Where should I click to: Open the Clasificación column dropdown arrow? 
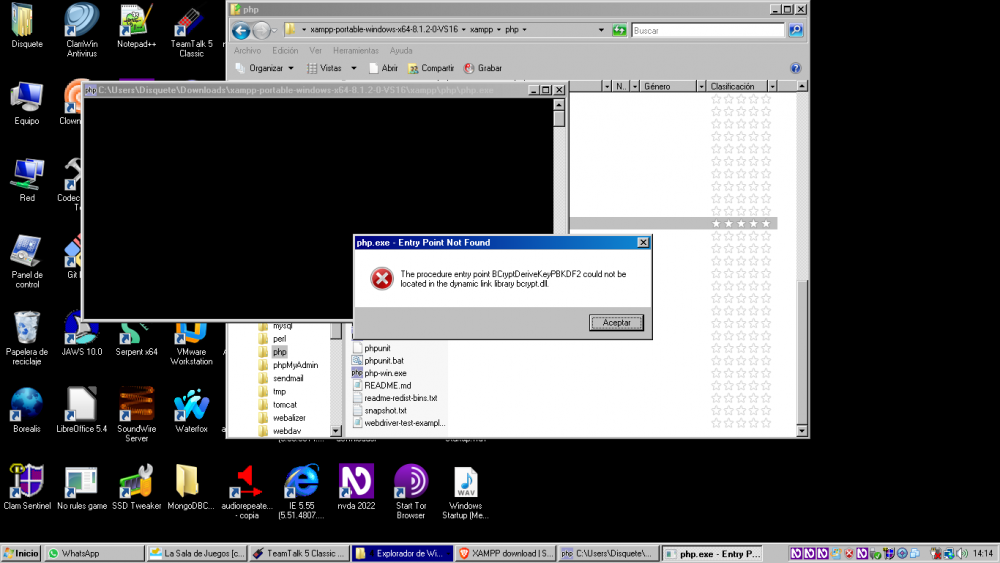point(774,87)
